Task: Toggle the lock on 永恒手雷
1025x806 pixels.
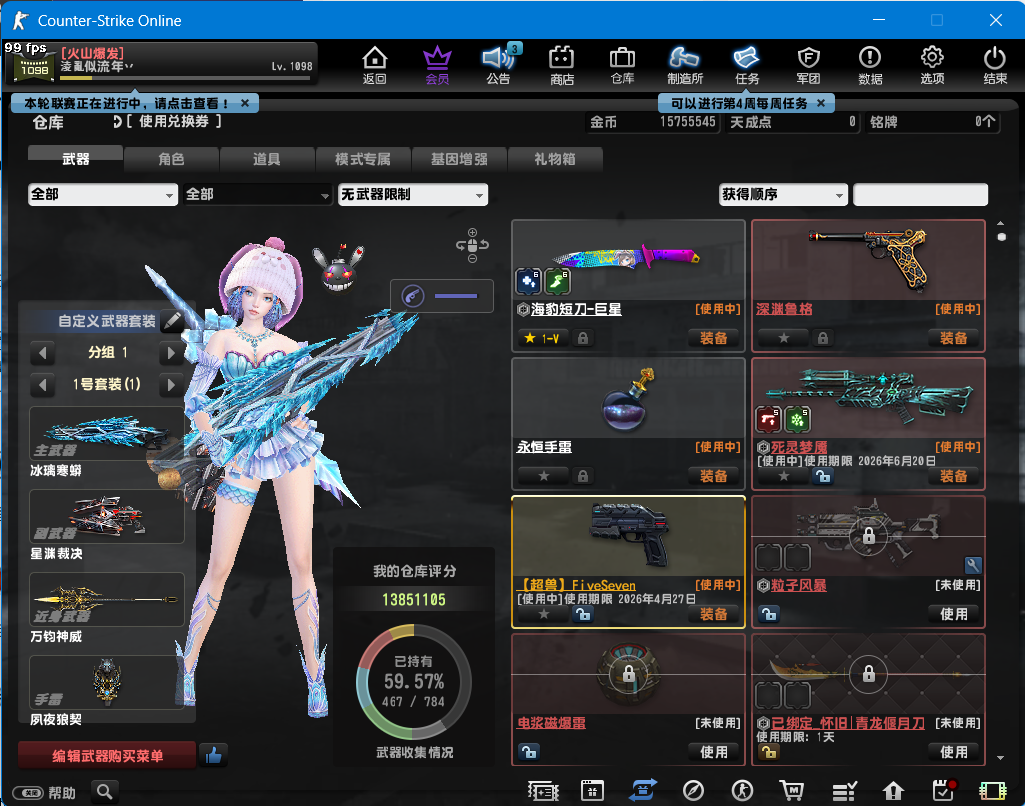Action: pyautogui.click(x=582, y=476)
